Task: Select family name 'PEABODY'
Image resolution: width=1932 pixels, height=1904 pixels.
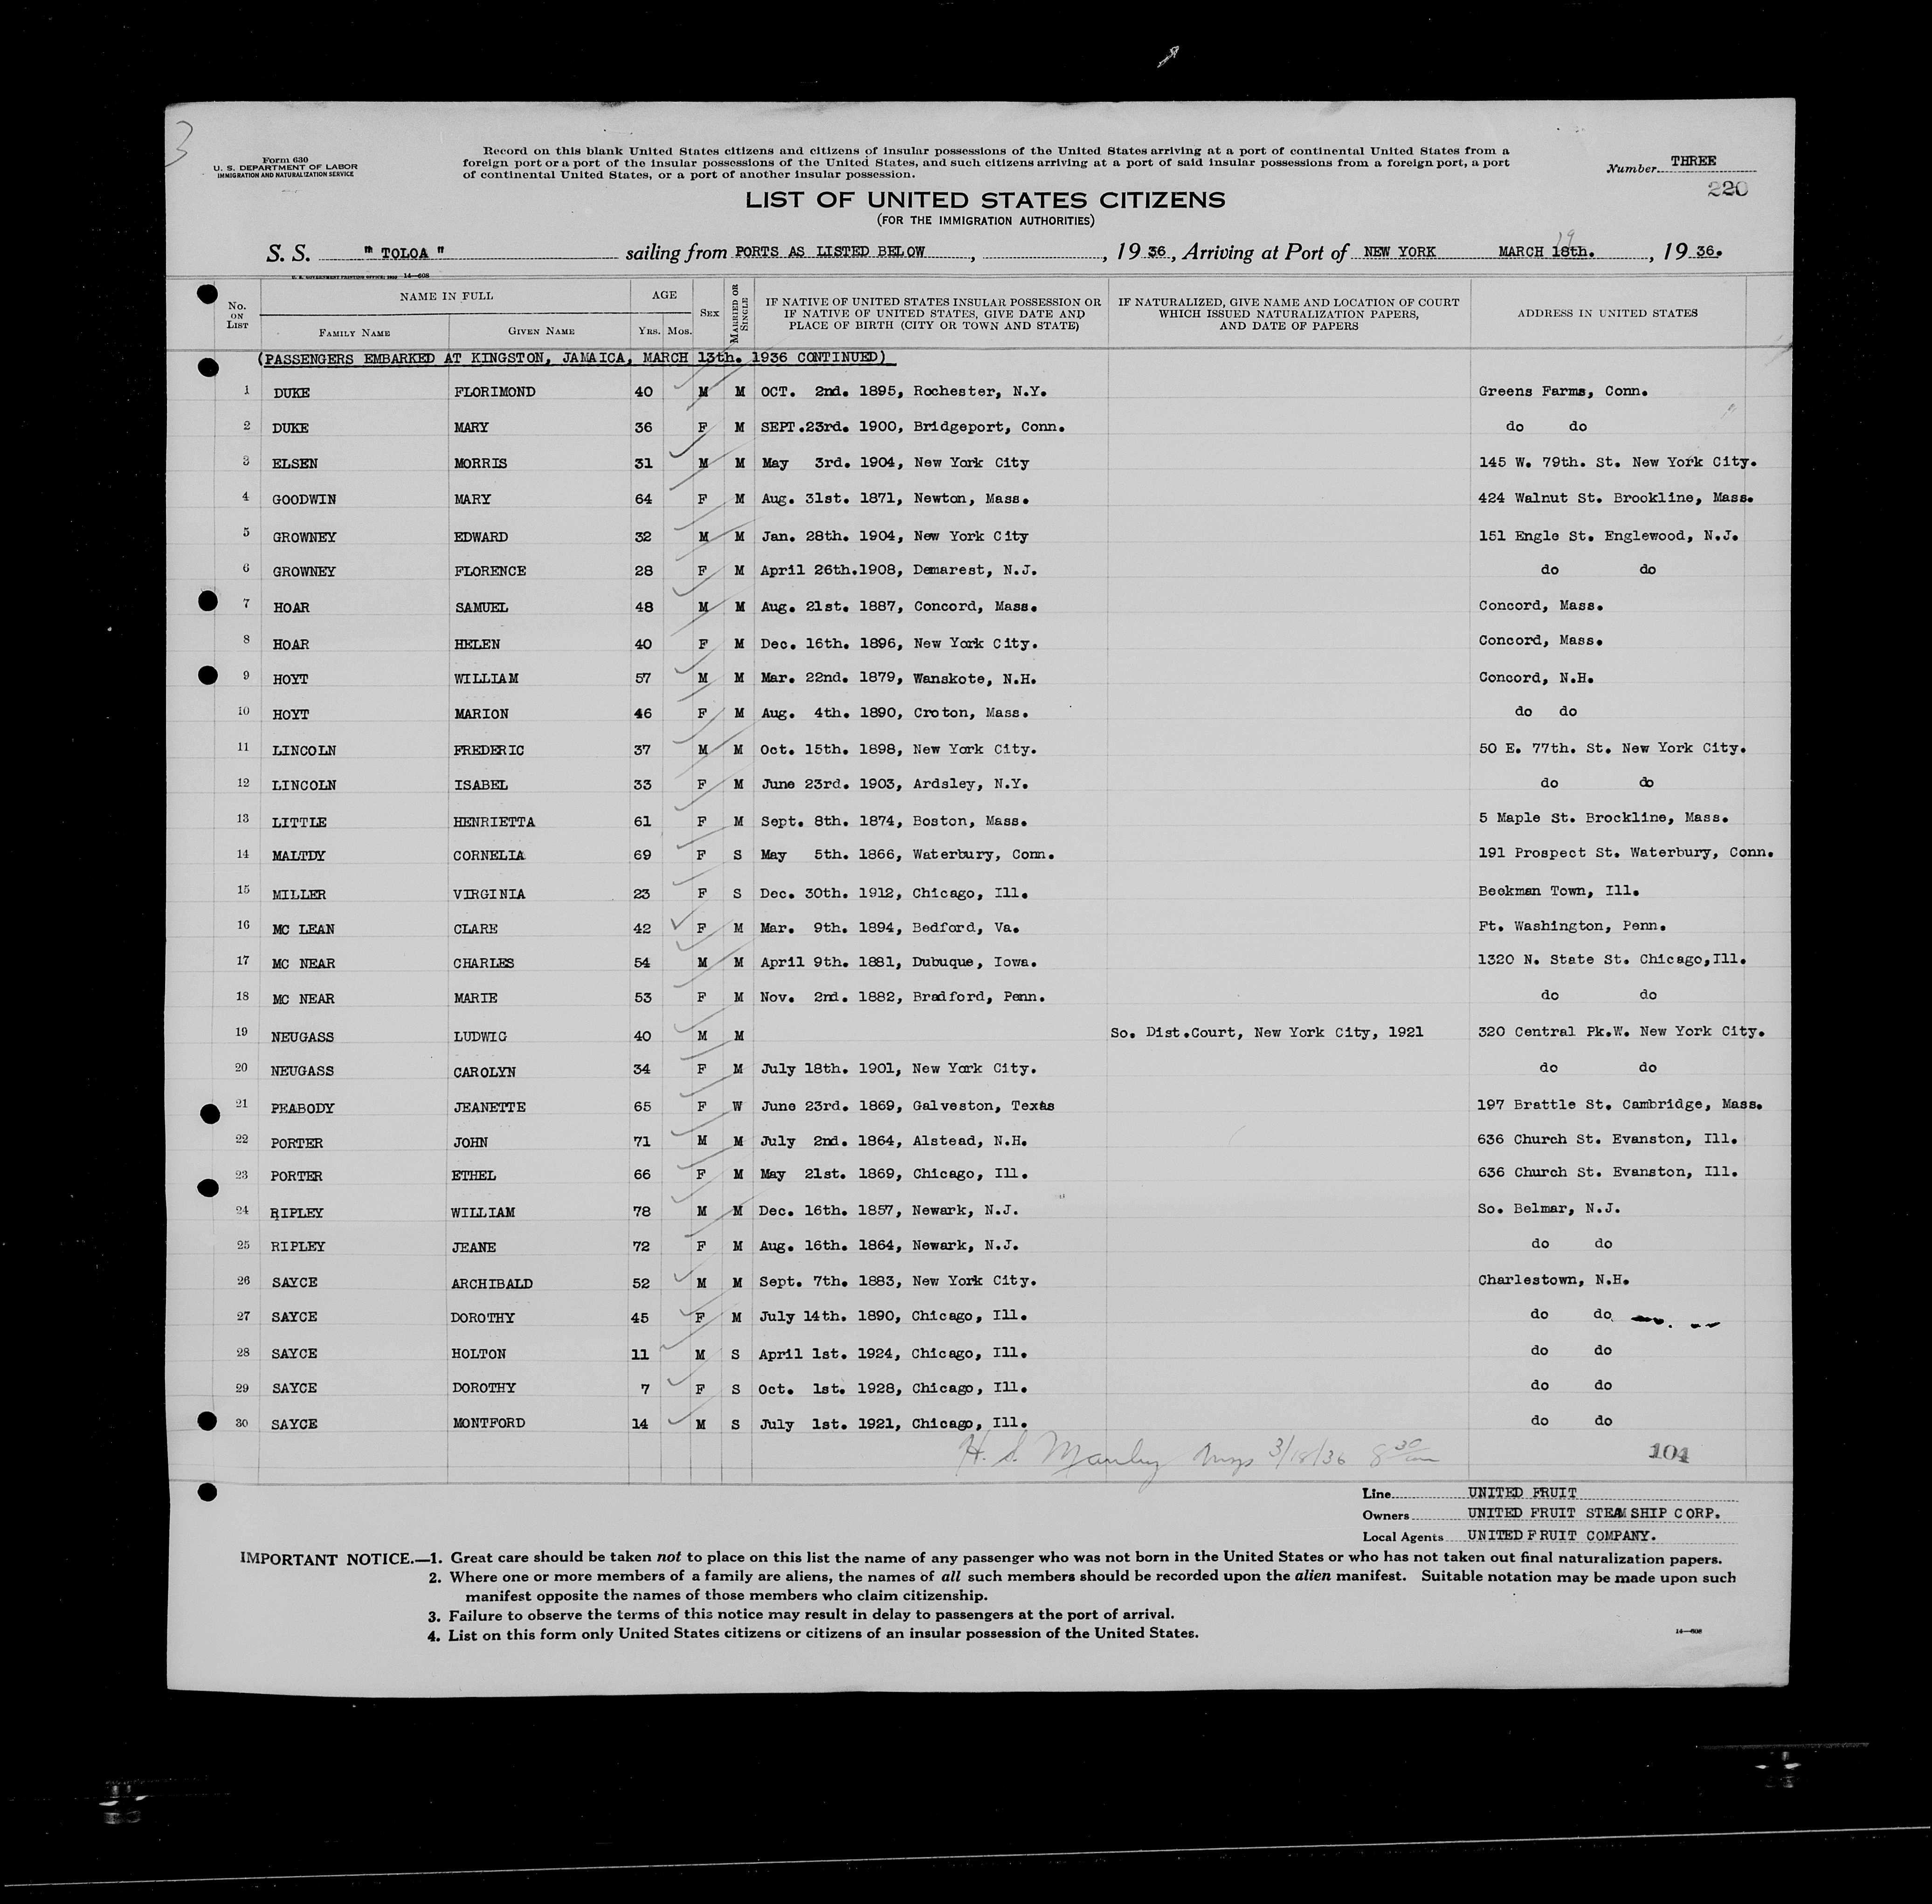Action: 303,1108
